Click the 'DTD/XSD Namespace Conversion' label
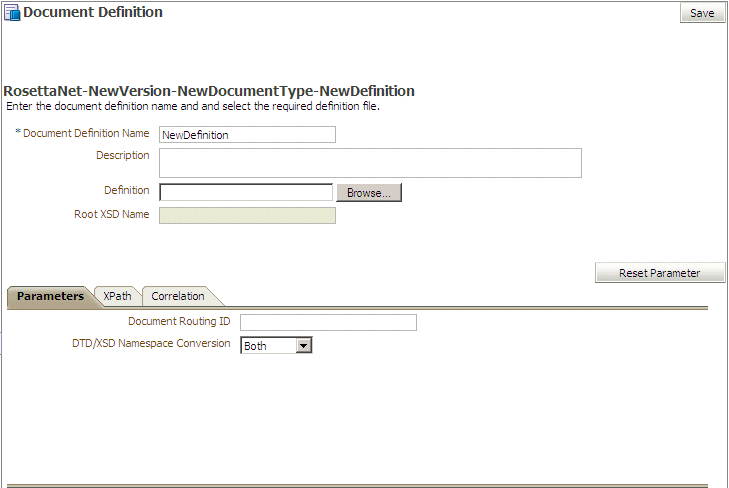 click(x=151, y=343)
